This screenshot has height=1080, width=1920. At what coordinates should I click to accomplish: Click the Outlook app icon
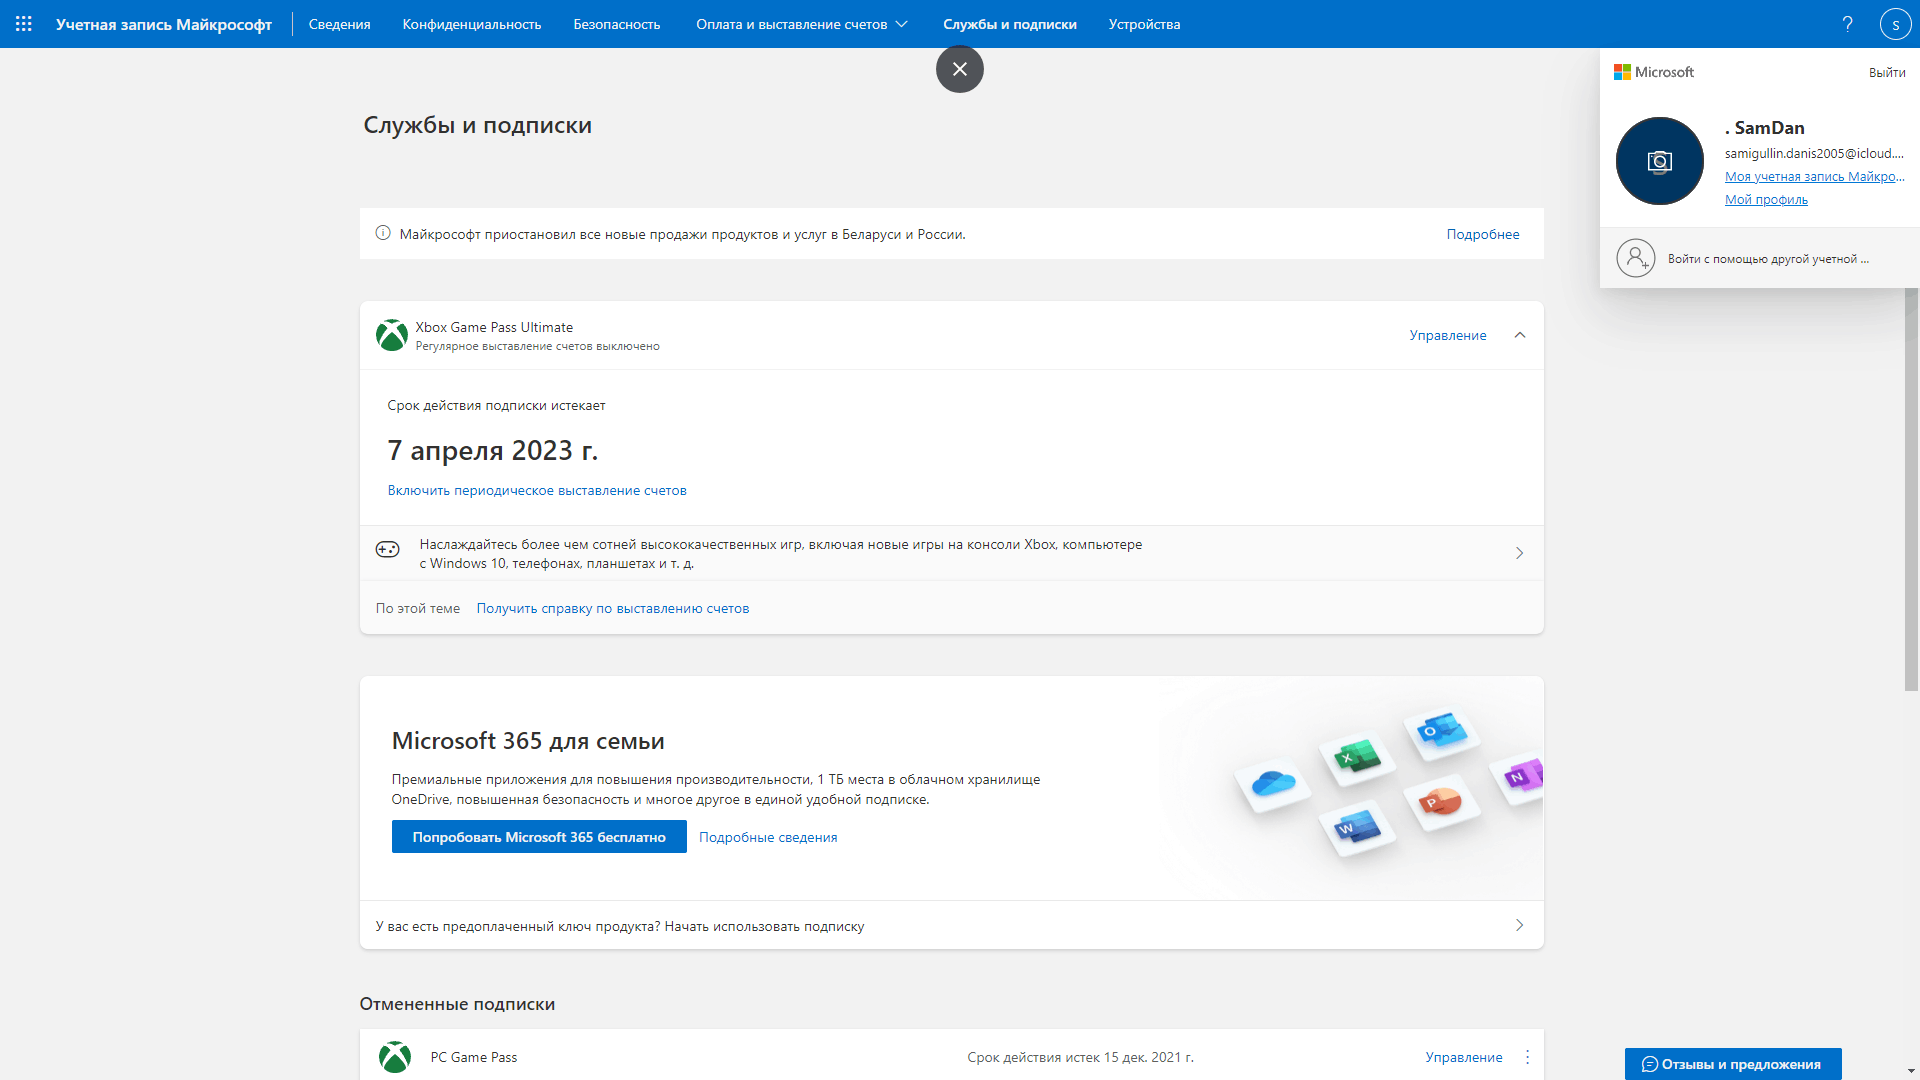[x=1441, y=731]
